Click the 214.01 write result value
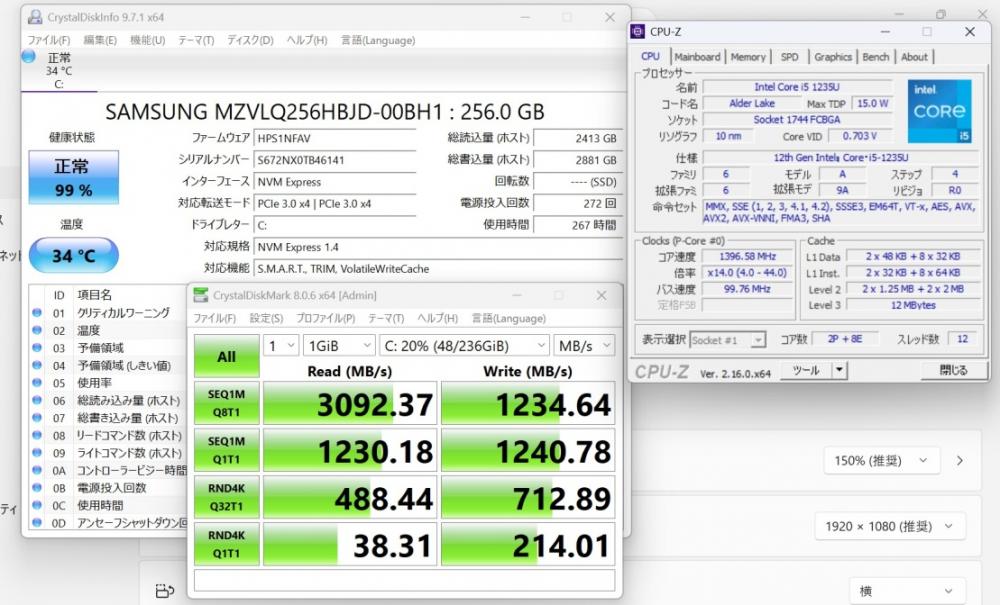The height and width of the screenshot is (605, 1000). click(528, 544)
